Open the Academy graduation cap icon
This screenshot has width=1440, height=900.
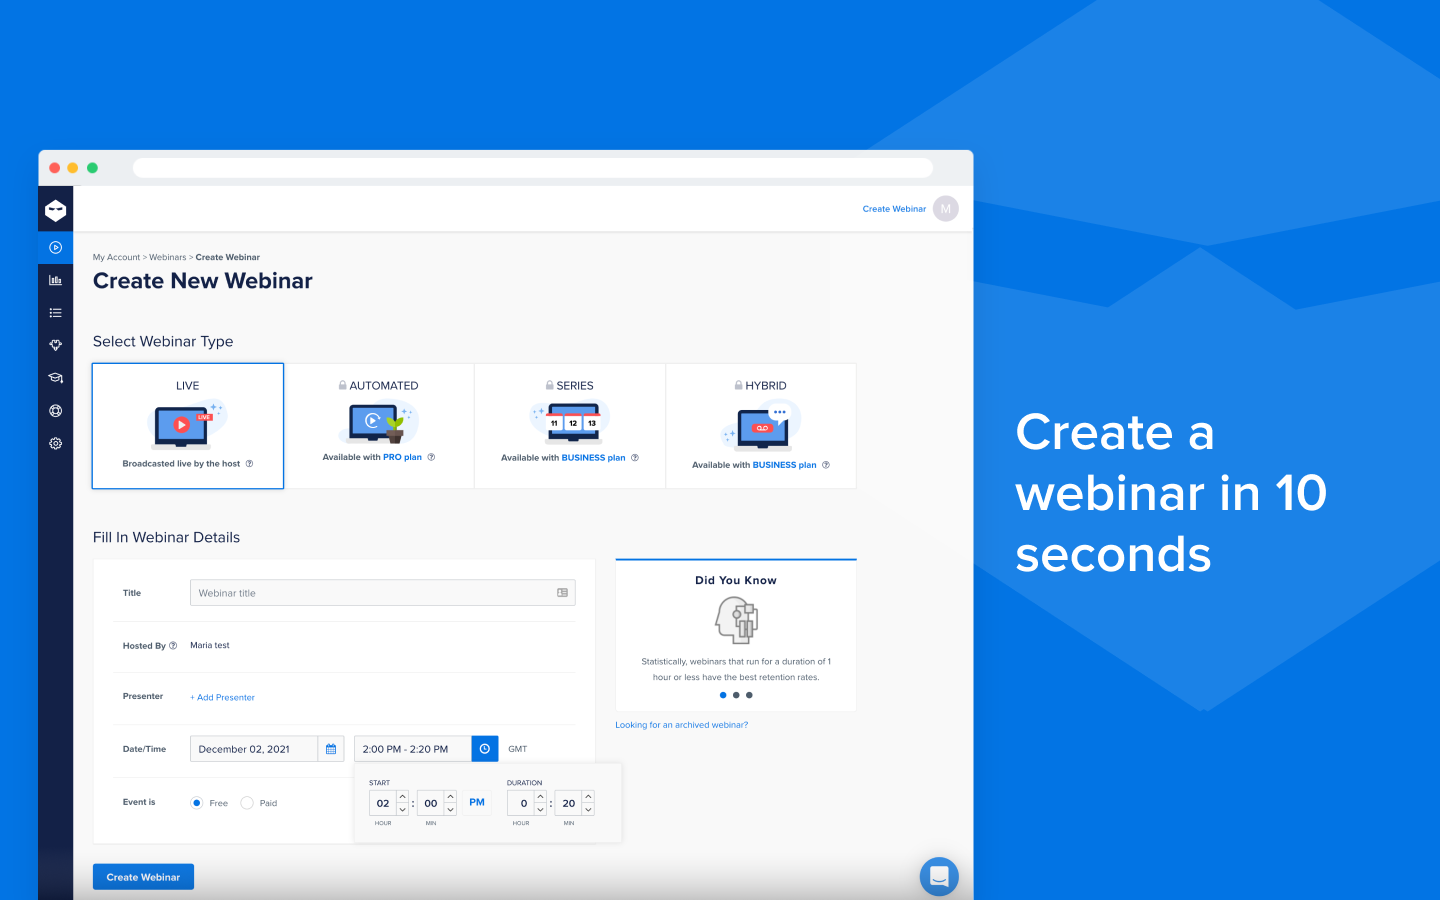point(55,377)
